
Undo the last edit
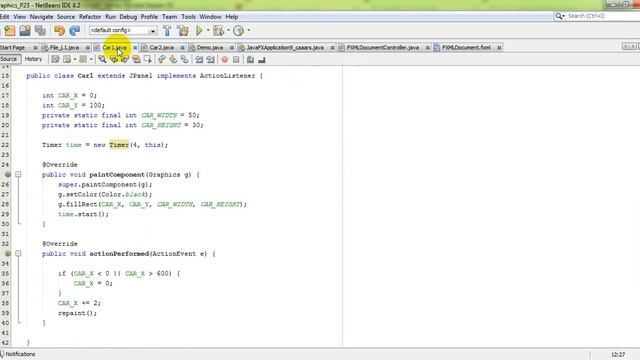60,31
